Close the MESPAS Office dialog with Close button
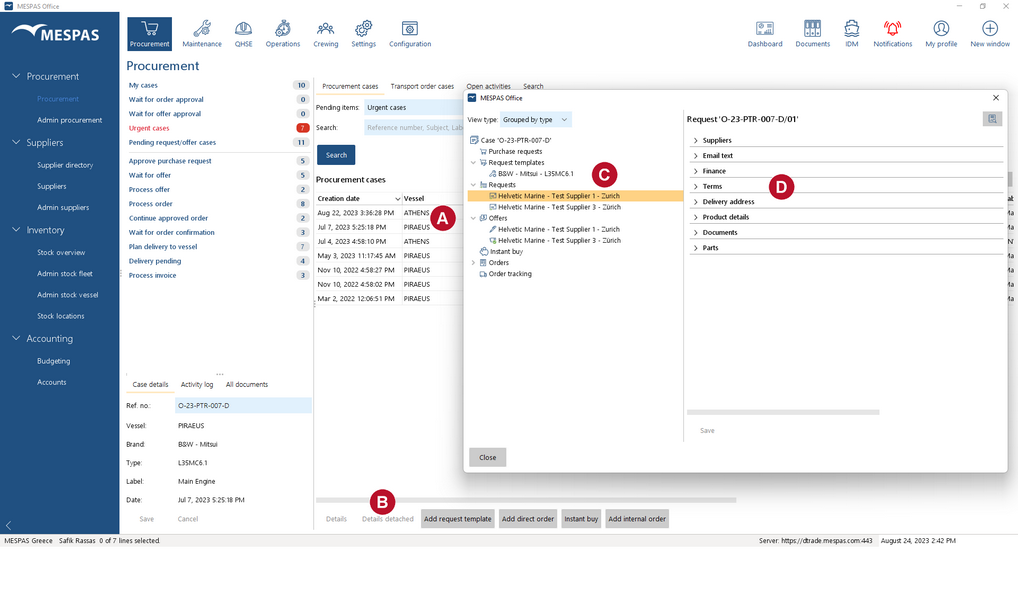This screenshot has width=1018, height=601. pos(488,457)
